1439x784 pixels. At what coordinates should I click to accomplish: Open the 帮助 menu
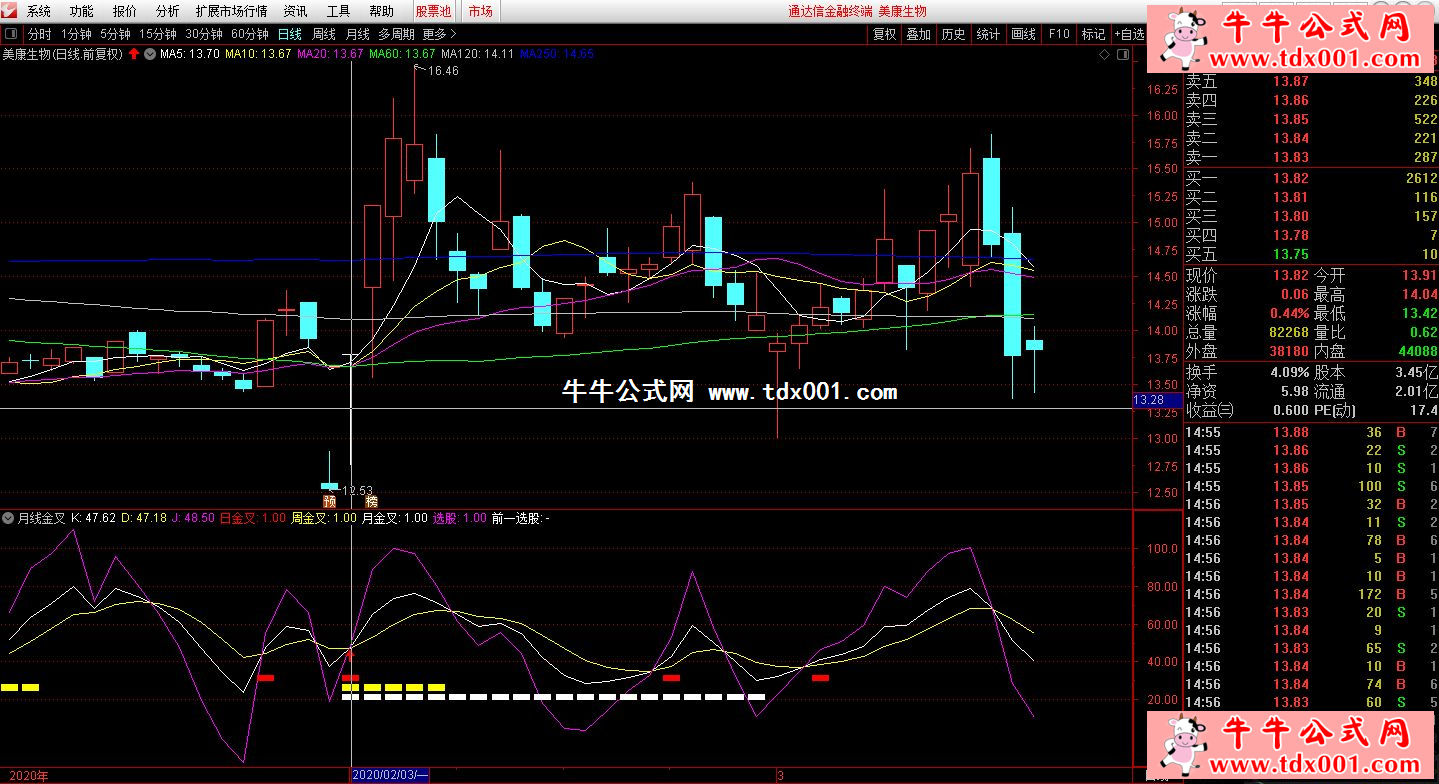coord(381,11)
